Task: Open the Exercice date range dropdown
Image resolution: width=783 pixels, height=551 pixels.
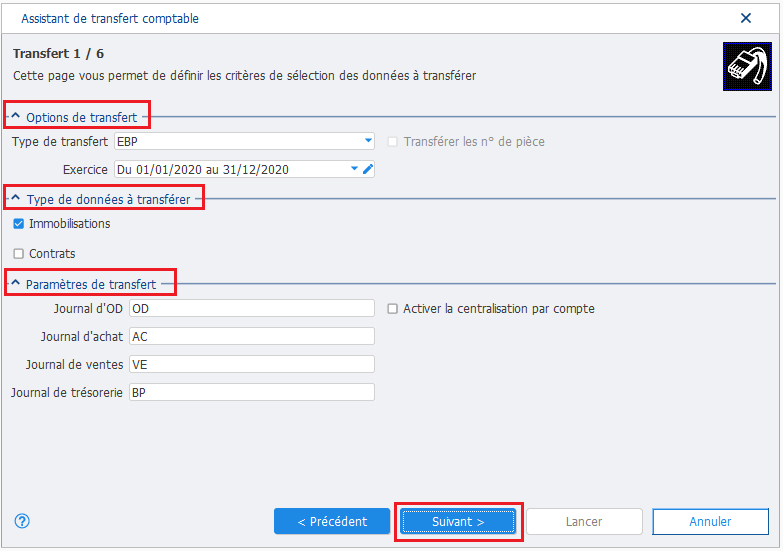Action: (354, 169)
